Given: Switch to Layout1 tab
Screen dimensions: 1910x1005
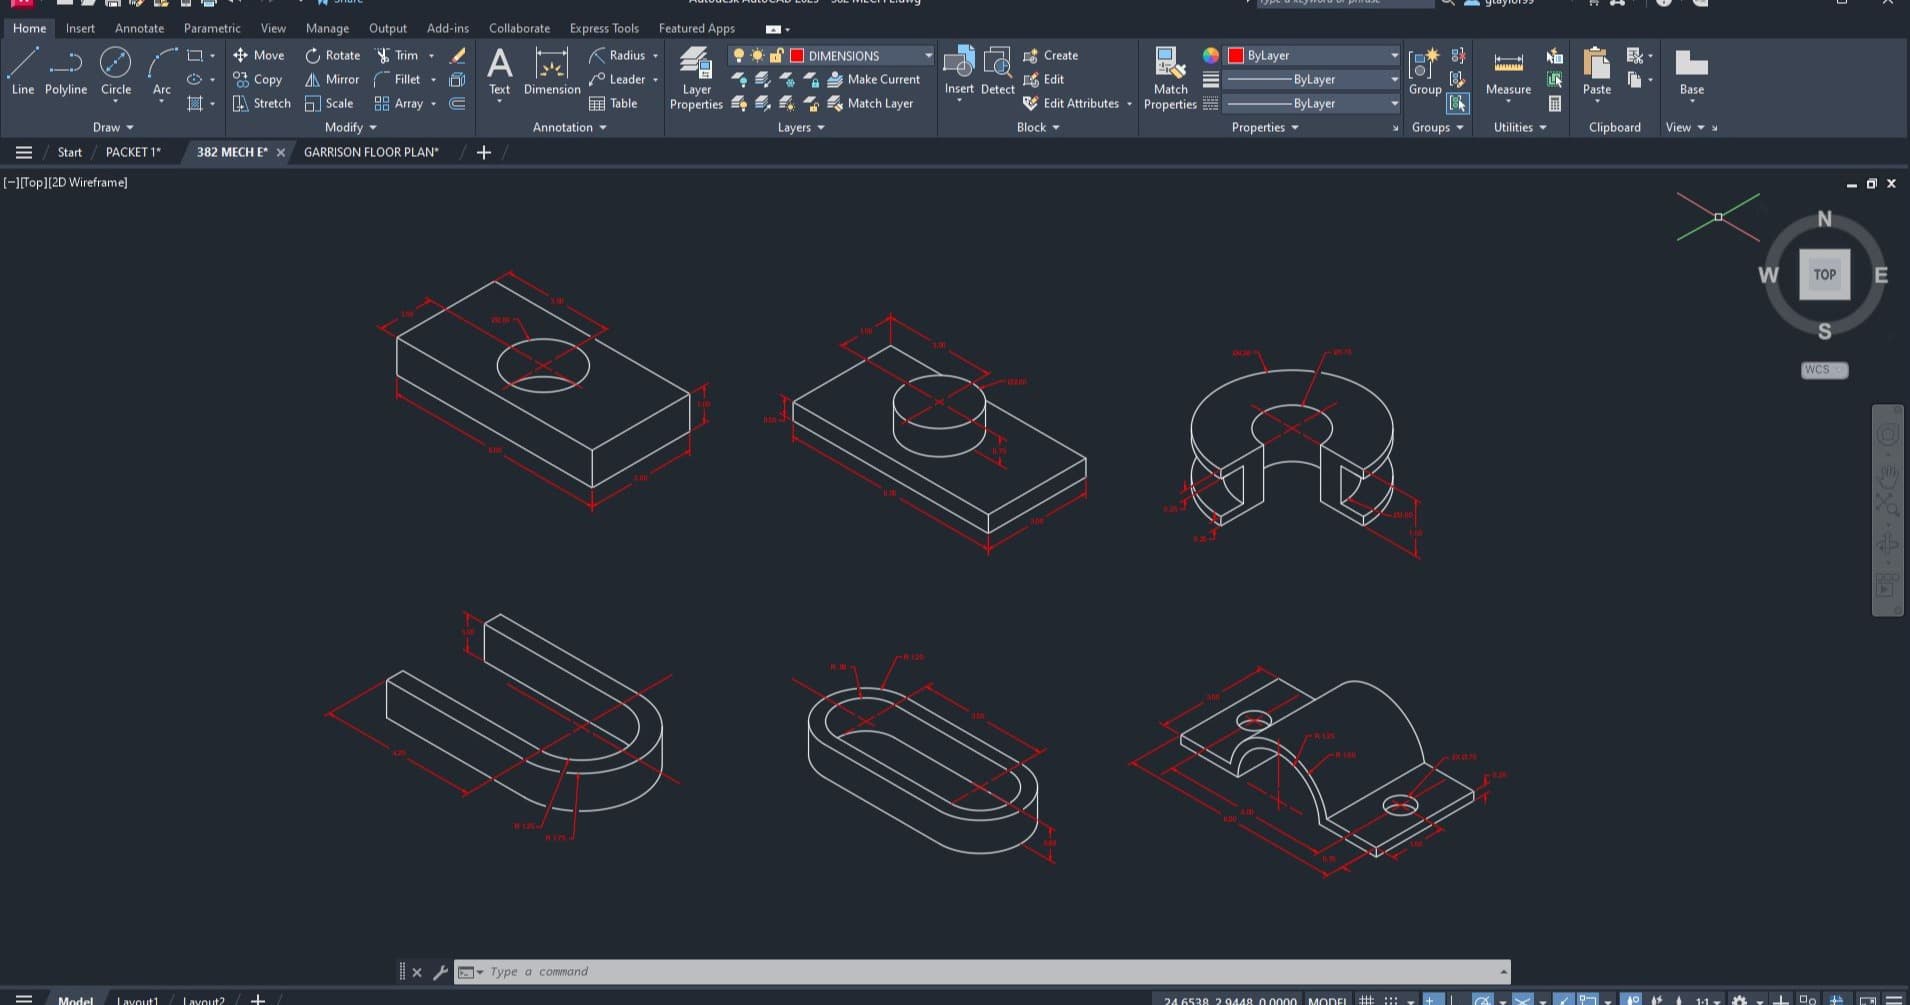Looking at the screenshot, I should (137, 1000).
